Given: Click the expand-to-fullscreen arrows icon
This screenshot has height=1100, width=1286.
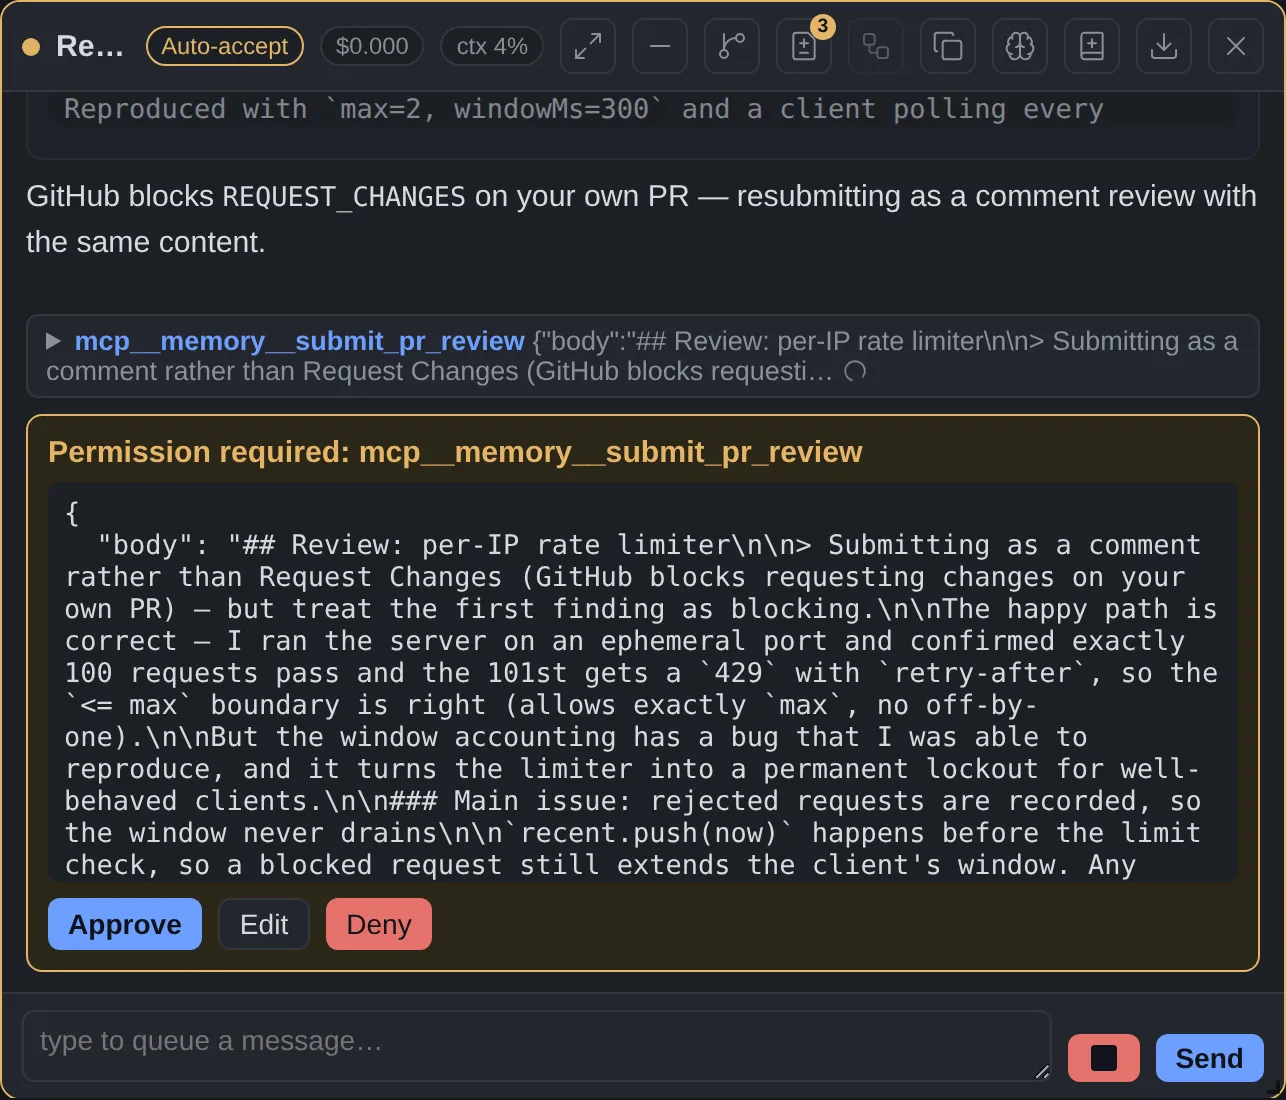Looking at the screenshot, I should pos(588,46).
